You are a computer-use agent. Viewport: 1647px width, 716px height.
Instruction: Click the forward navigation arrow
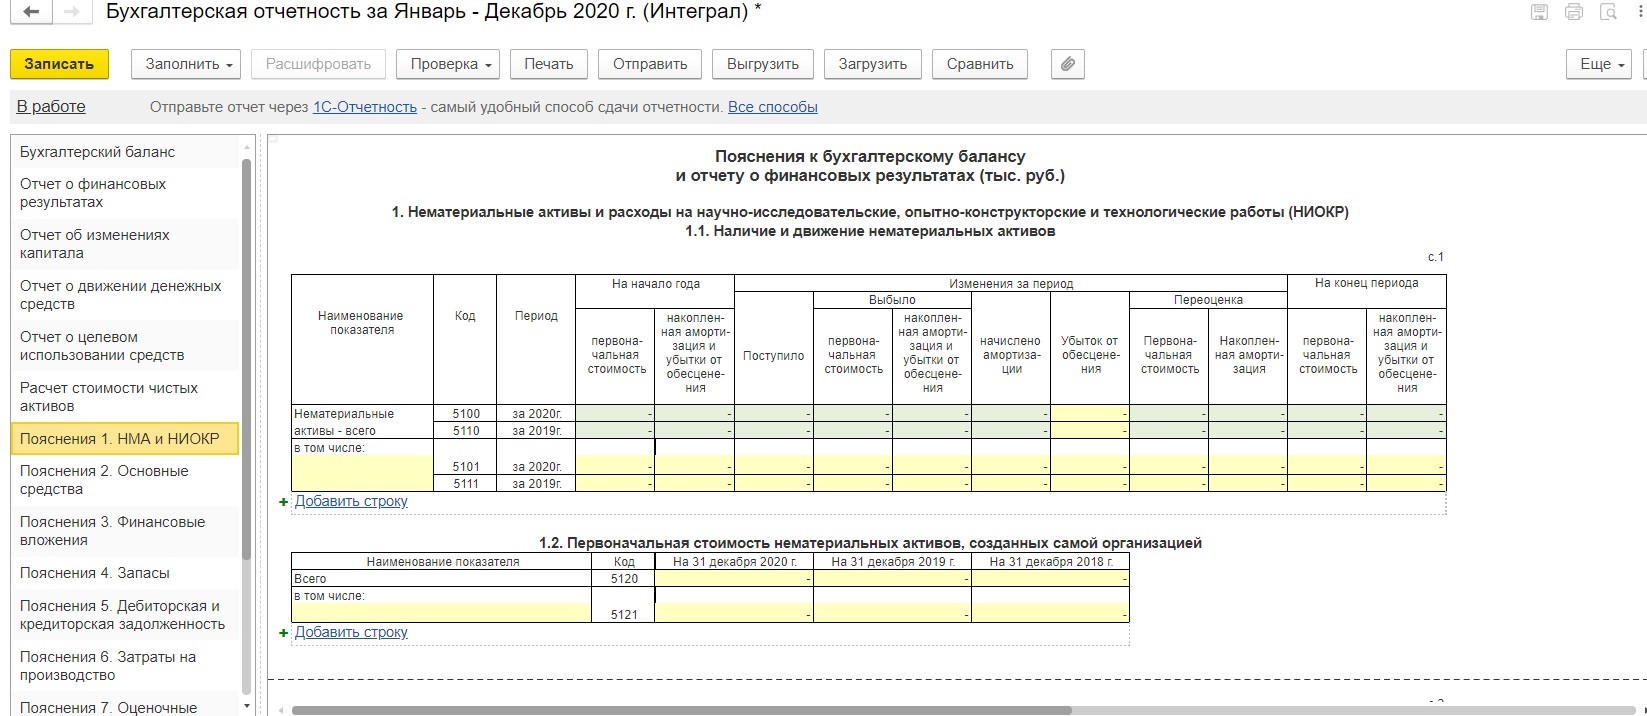[x=71, y=13]
